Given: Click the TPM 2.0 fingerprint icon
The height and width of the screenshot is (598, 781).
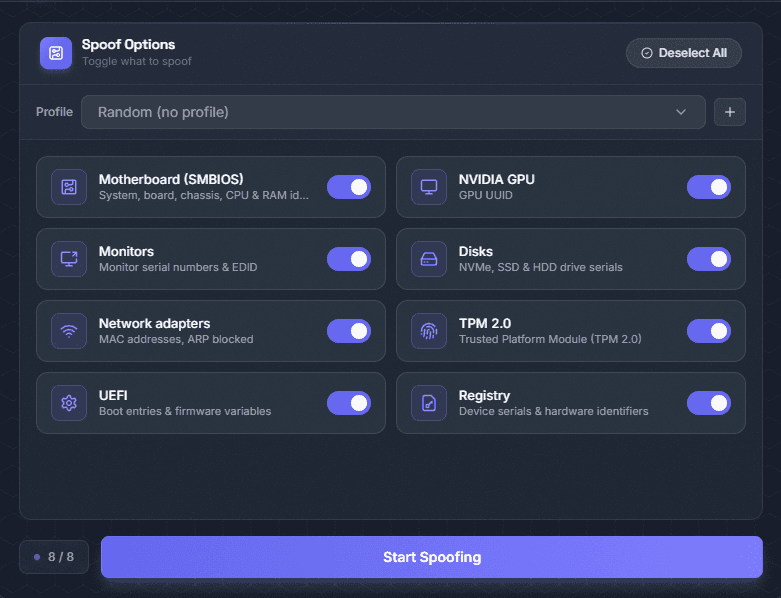Looking at the screenshot, I should (x=429, y=331).
